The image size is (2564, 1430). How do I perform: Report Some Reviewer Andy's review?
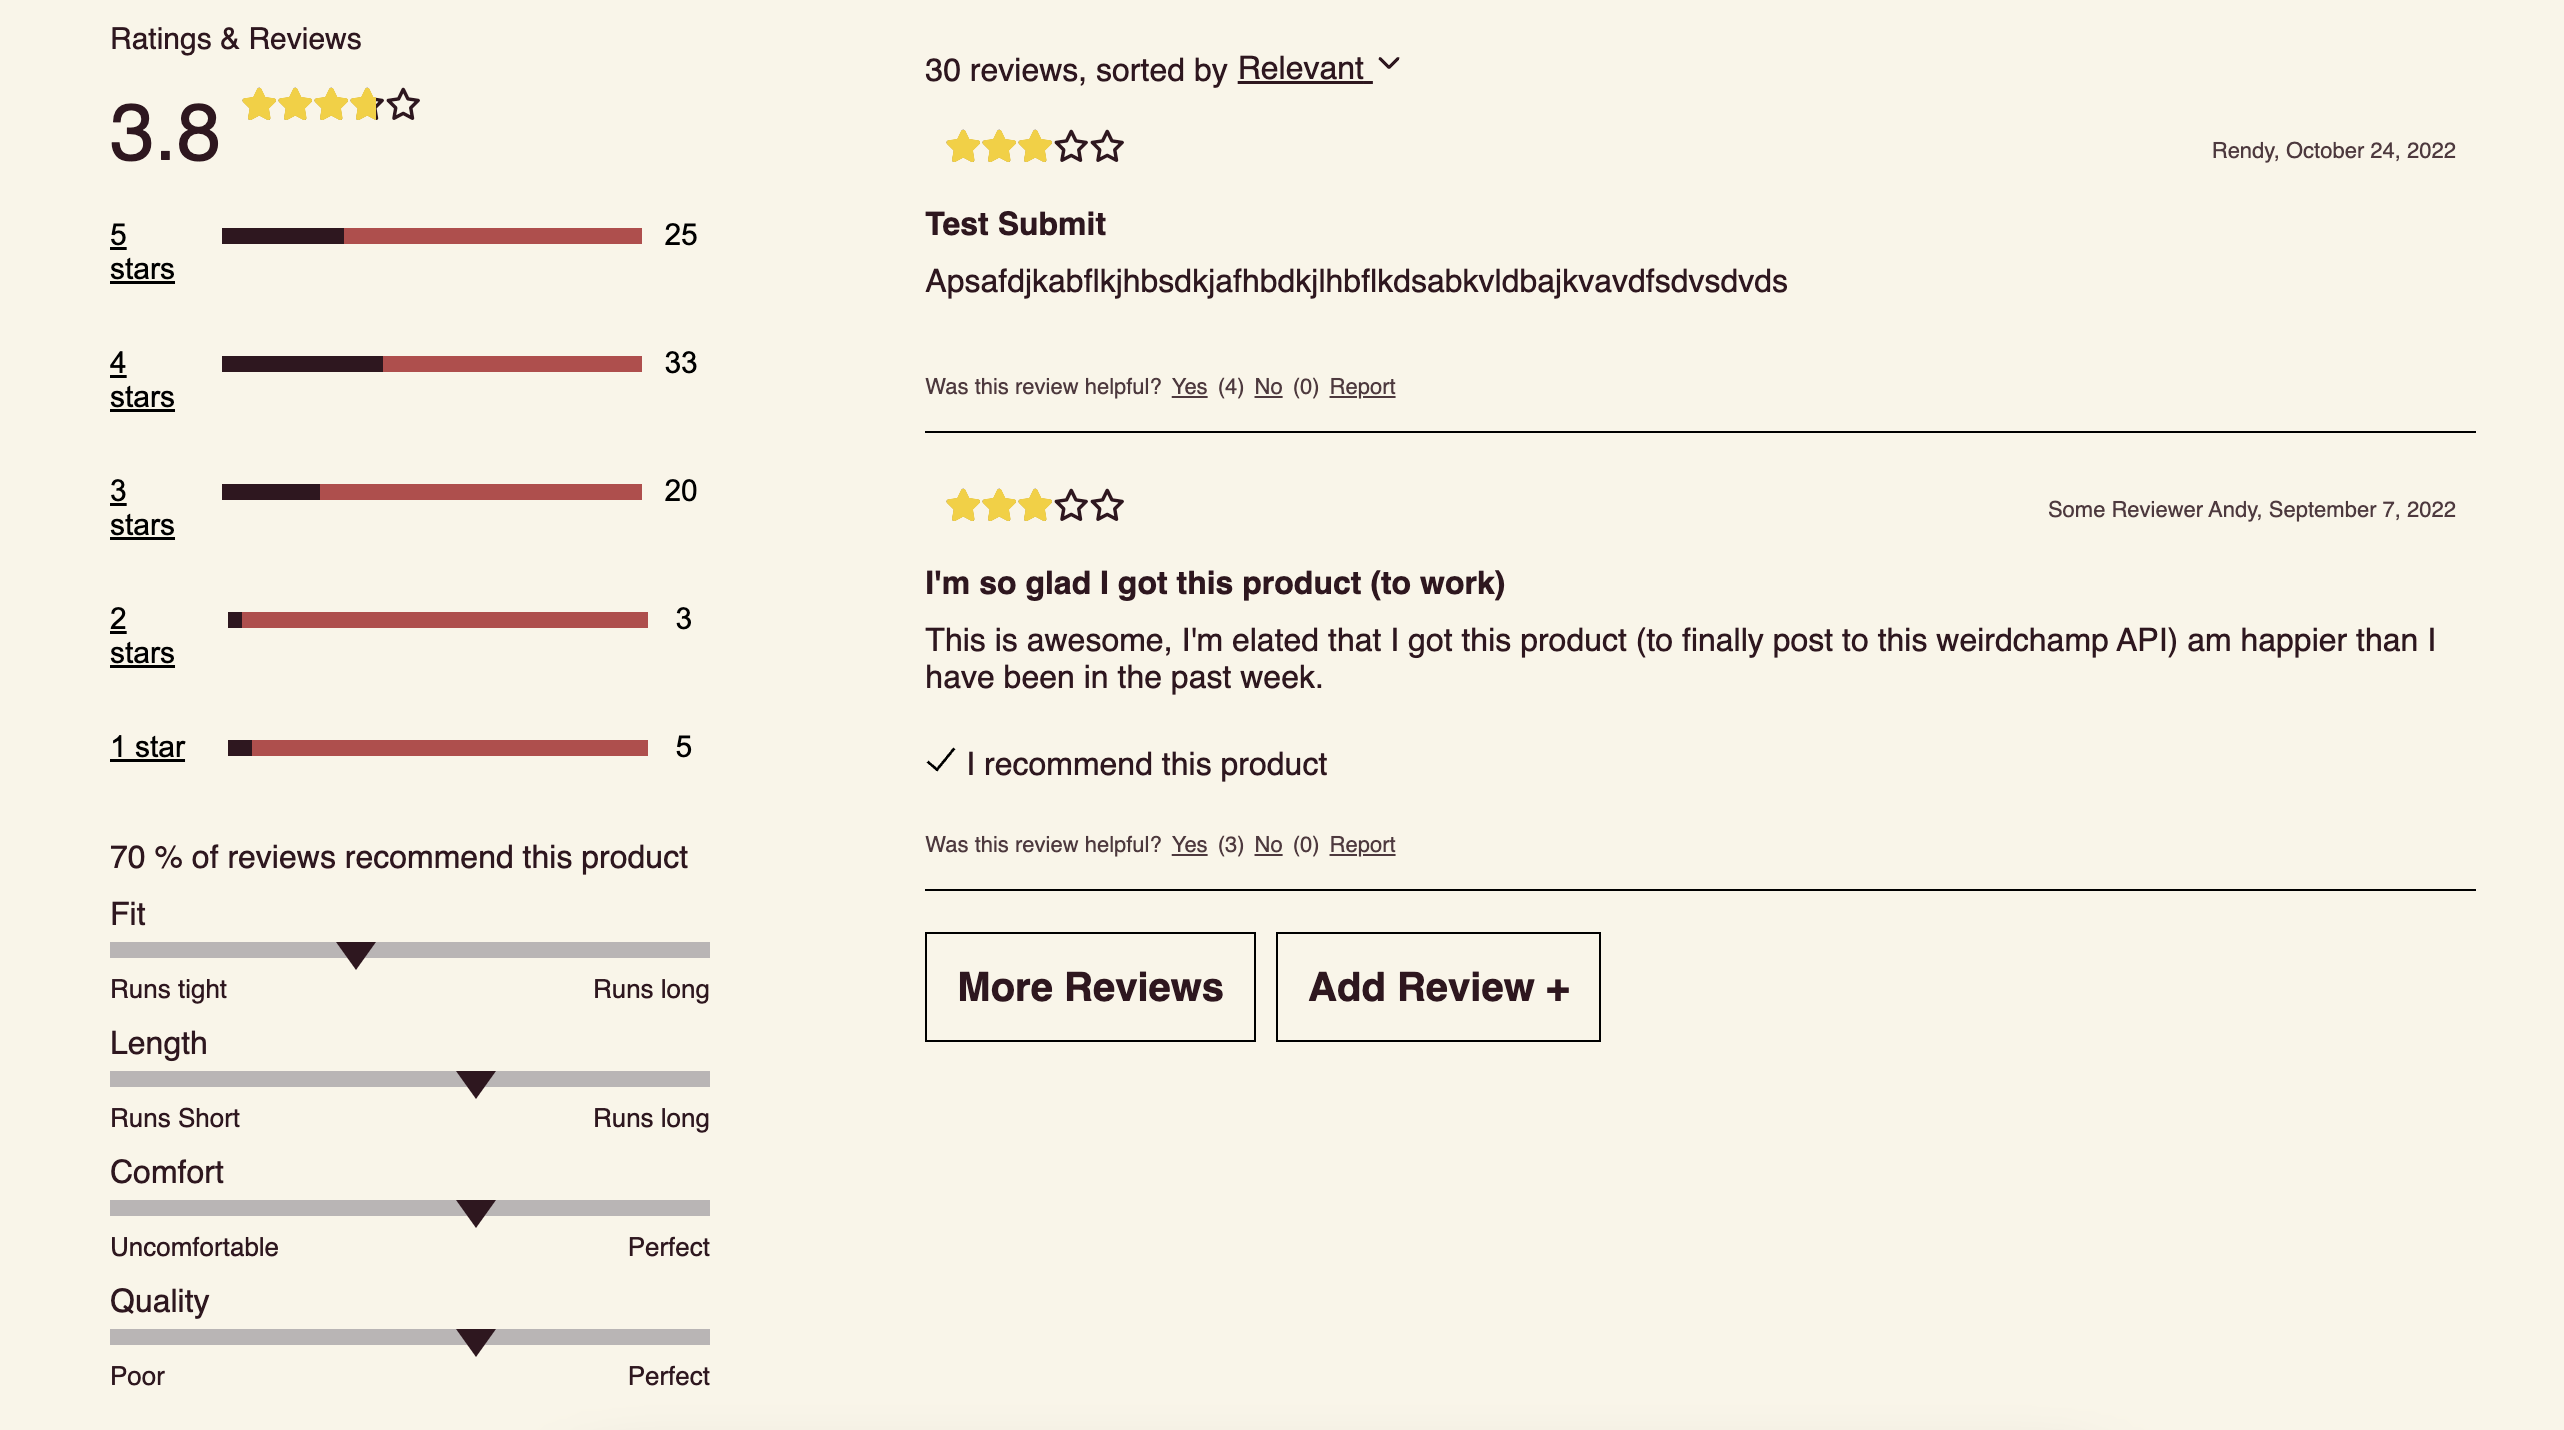(x=1362, y=845)
